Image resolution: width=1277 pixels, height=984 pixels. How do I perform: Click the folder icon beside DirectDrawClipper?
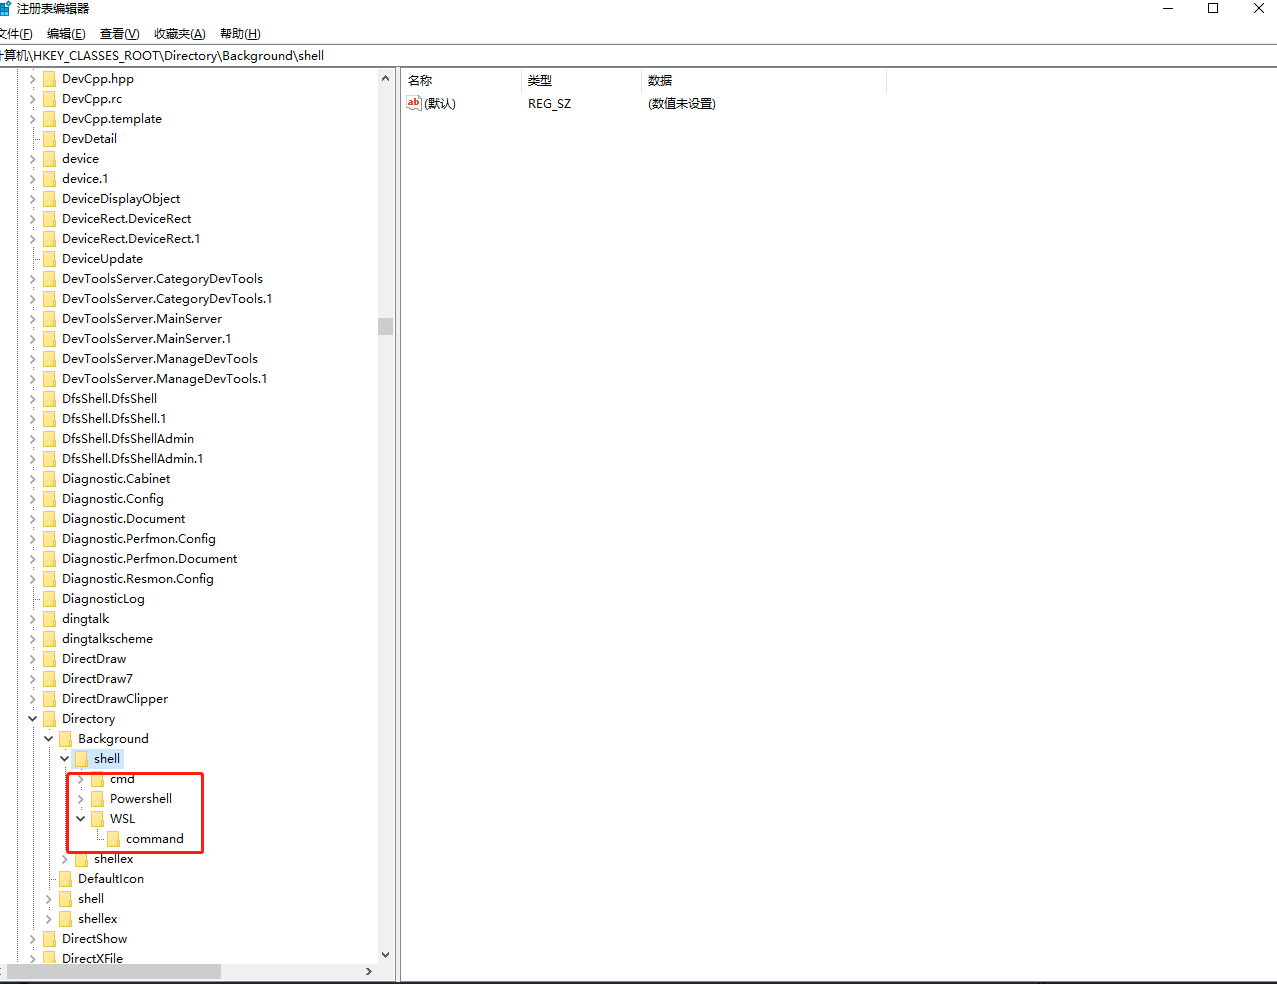click(x=49, y=699)
